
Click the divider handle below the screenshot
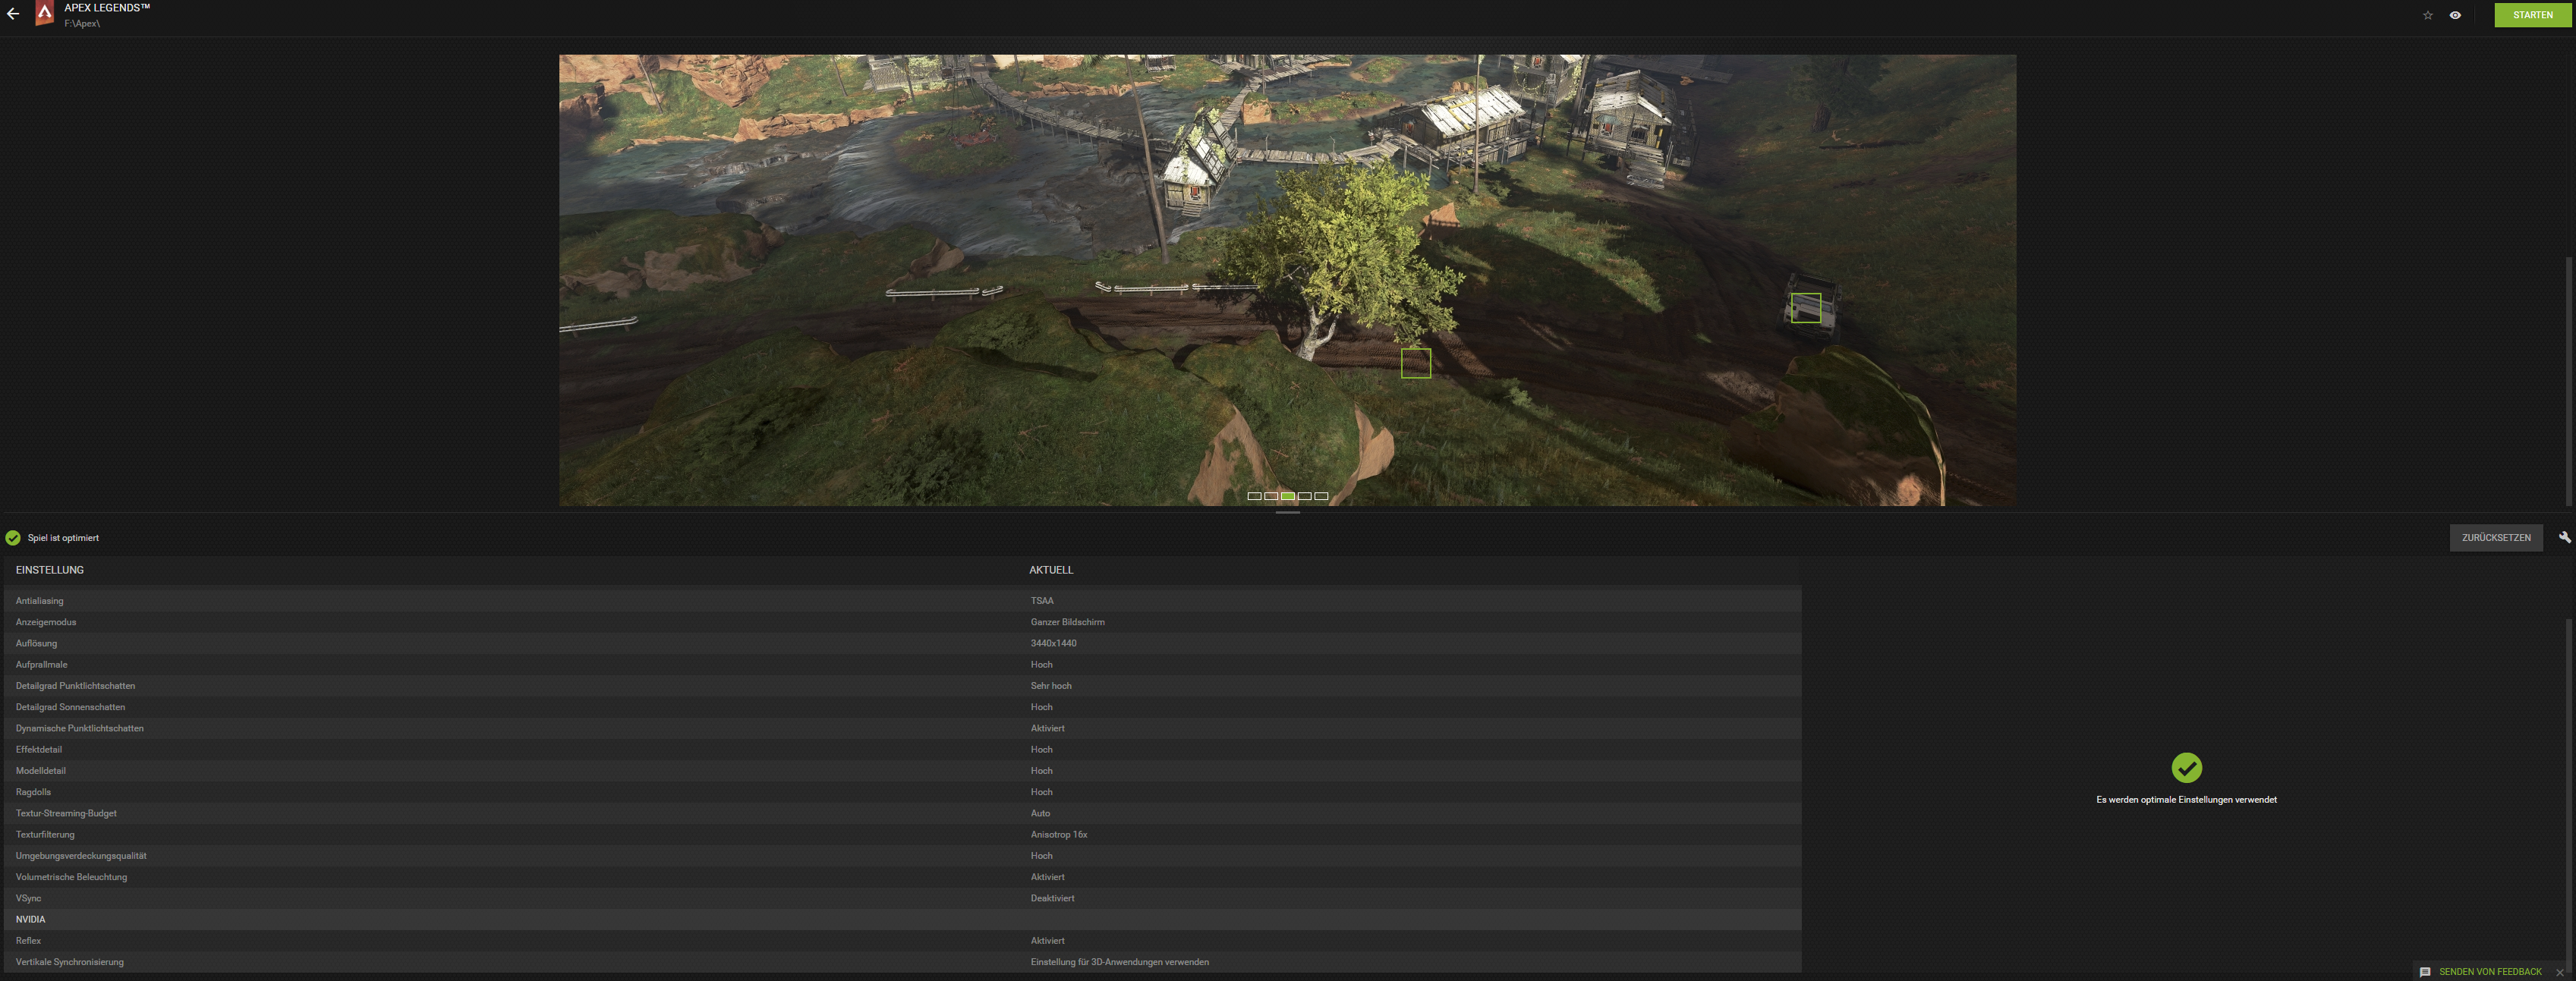click(1287, 513)
